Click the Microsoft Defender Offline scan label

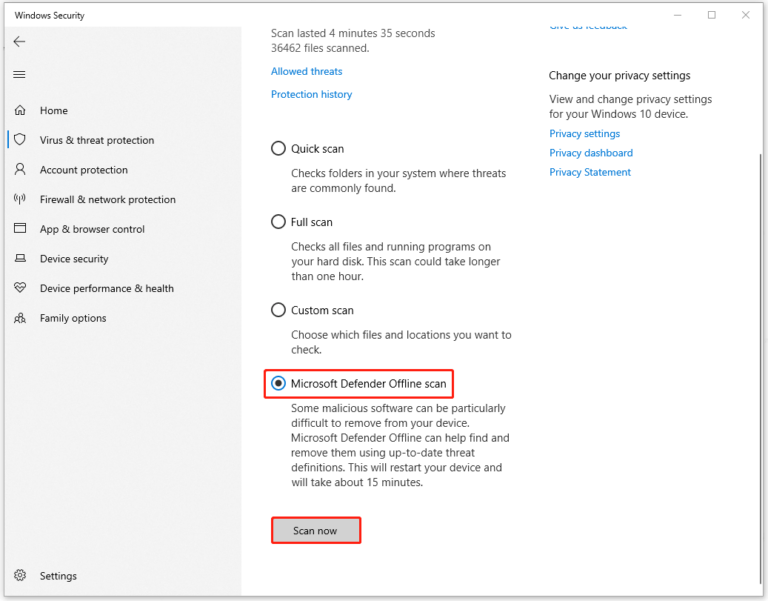pyautogui.click(x=368, y=384)
